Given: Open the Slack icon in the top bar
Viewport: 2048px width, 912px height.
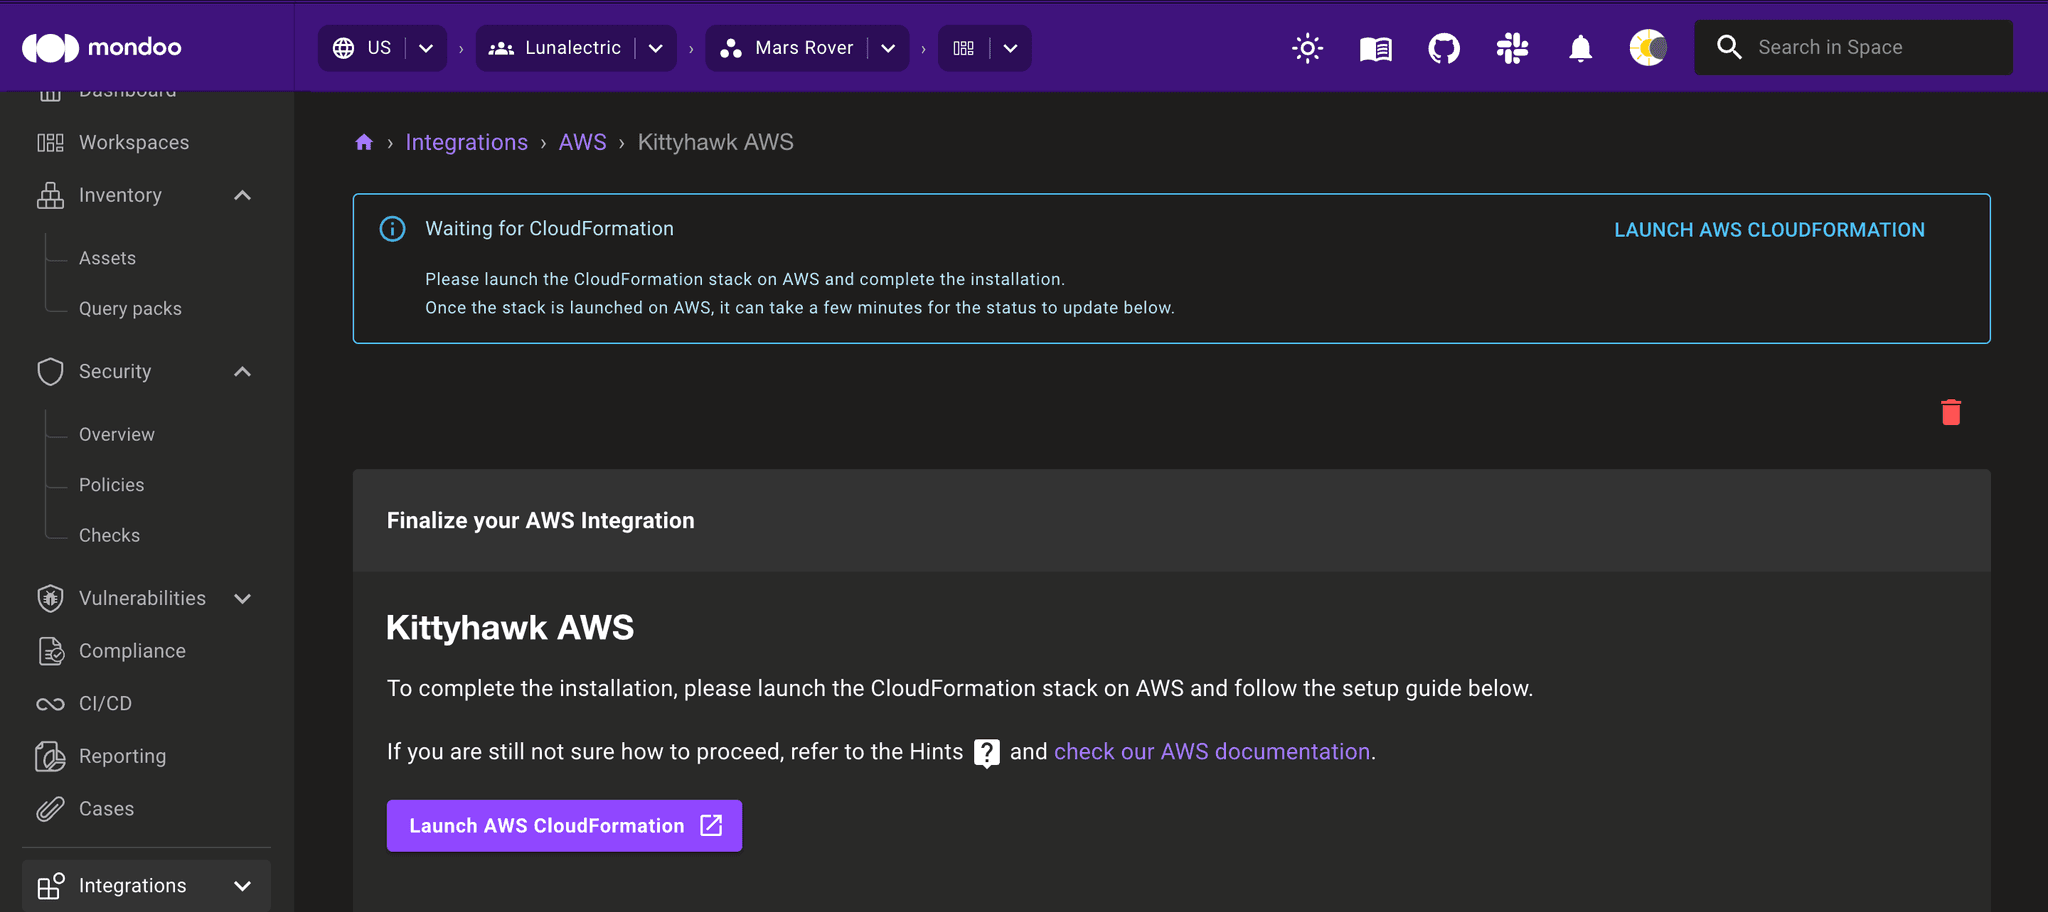Looking at the screenshot, I should pyautogui.click(x=1512, y=47).
